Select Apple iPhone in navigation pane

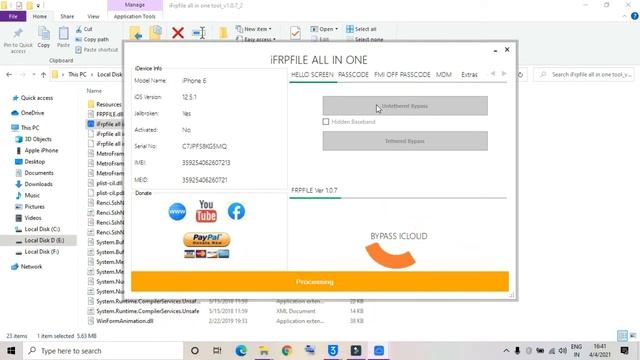click(37, 151)
